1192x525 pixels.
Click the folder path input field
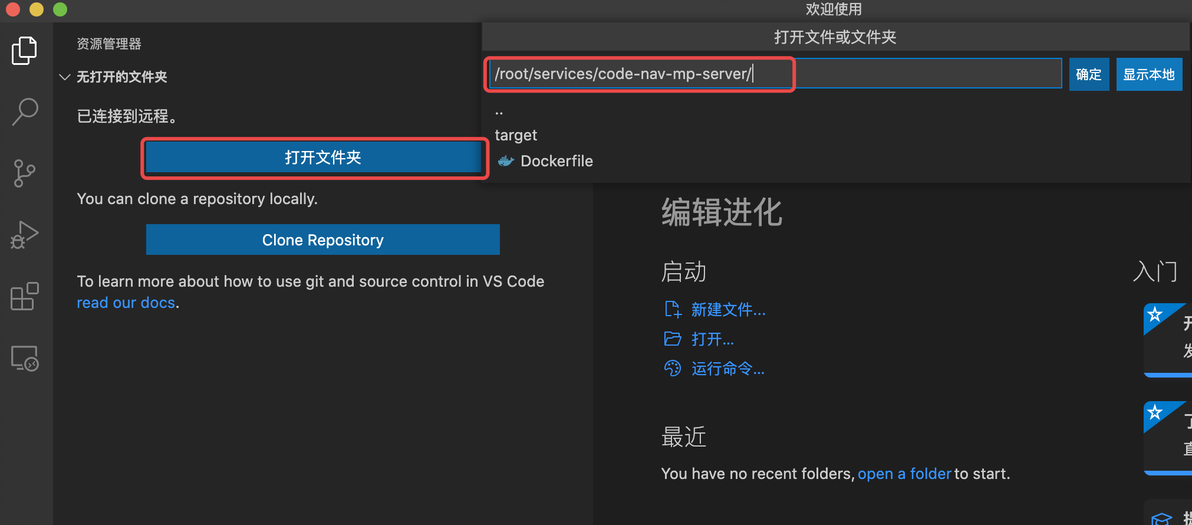(774, 74)
